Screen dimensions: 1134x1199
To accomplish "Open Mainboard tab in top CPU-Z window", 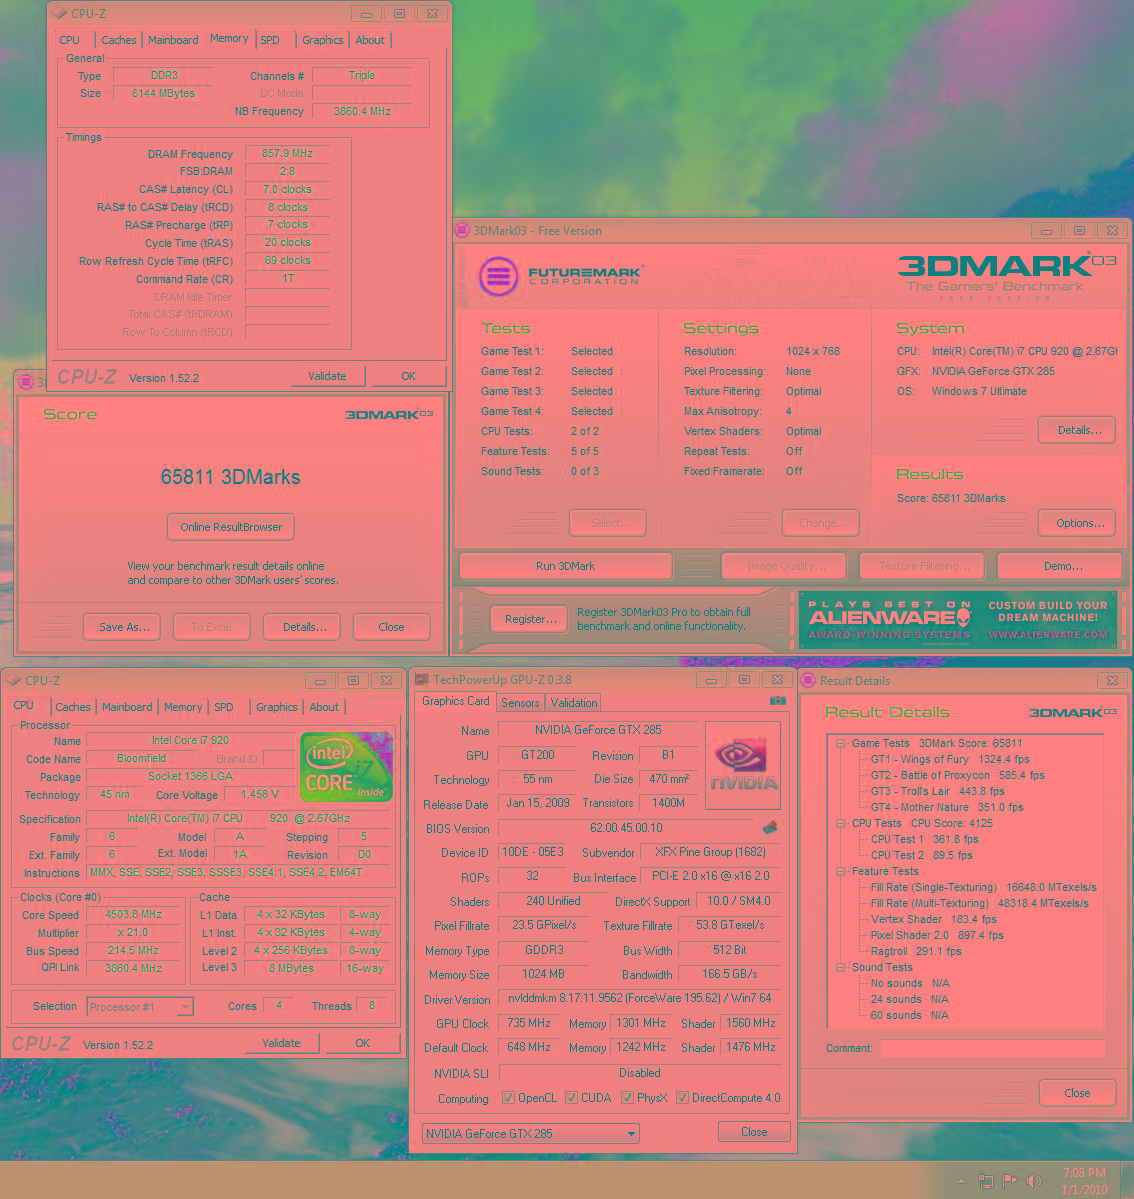I will point(173,40).
